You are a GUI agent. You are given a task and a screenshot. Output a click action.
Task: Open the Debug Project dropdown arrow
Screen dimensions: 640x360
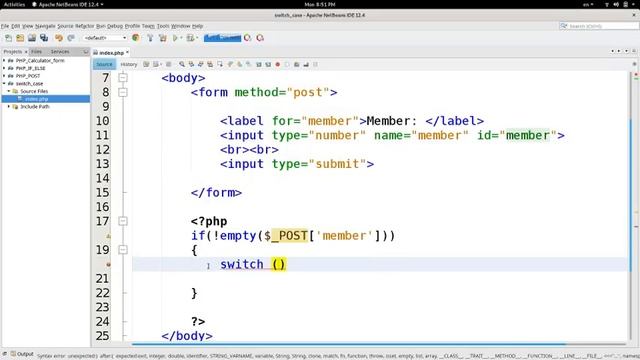[197, 38]
